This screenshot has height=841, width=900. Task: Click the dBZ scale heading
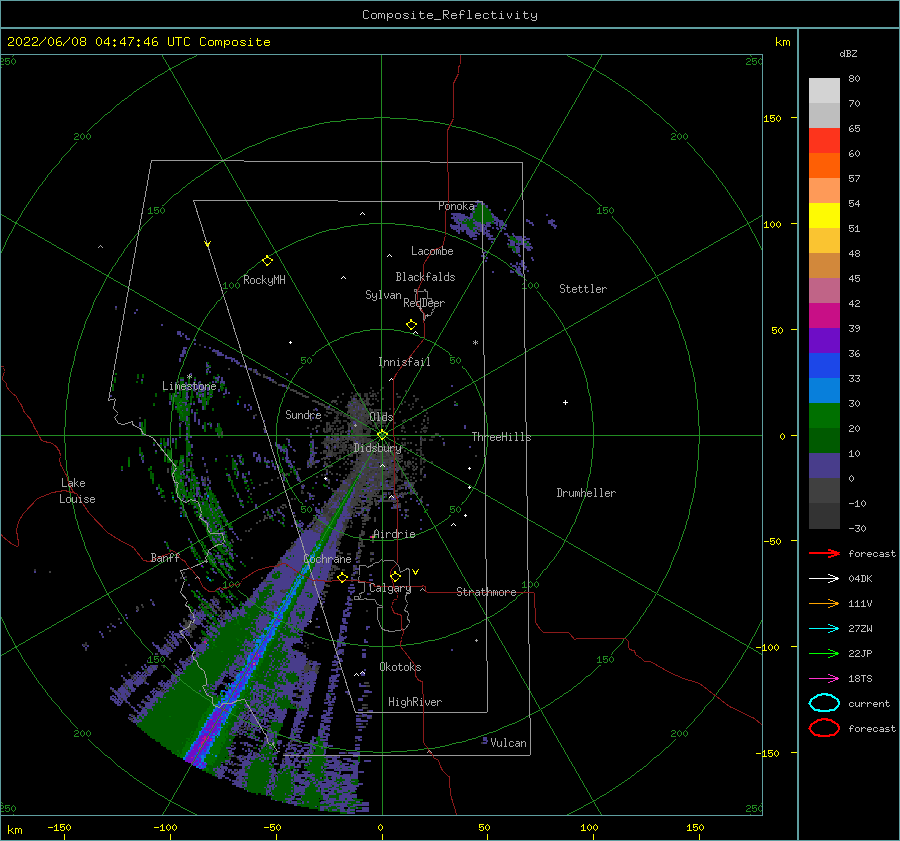[x=848, y=53]
